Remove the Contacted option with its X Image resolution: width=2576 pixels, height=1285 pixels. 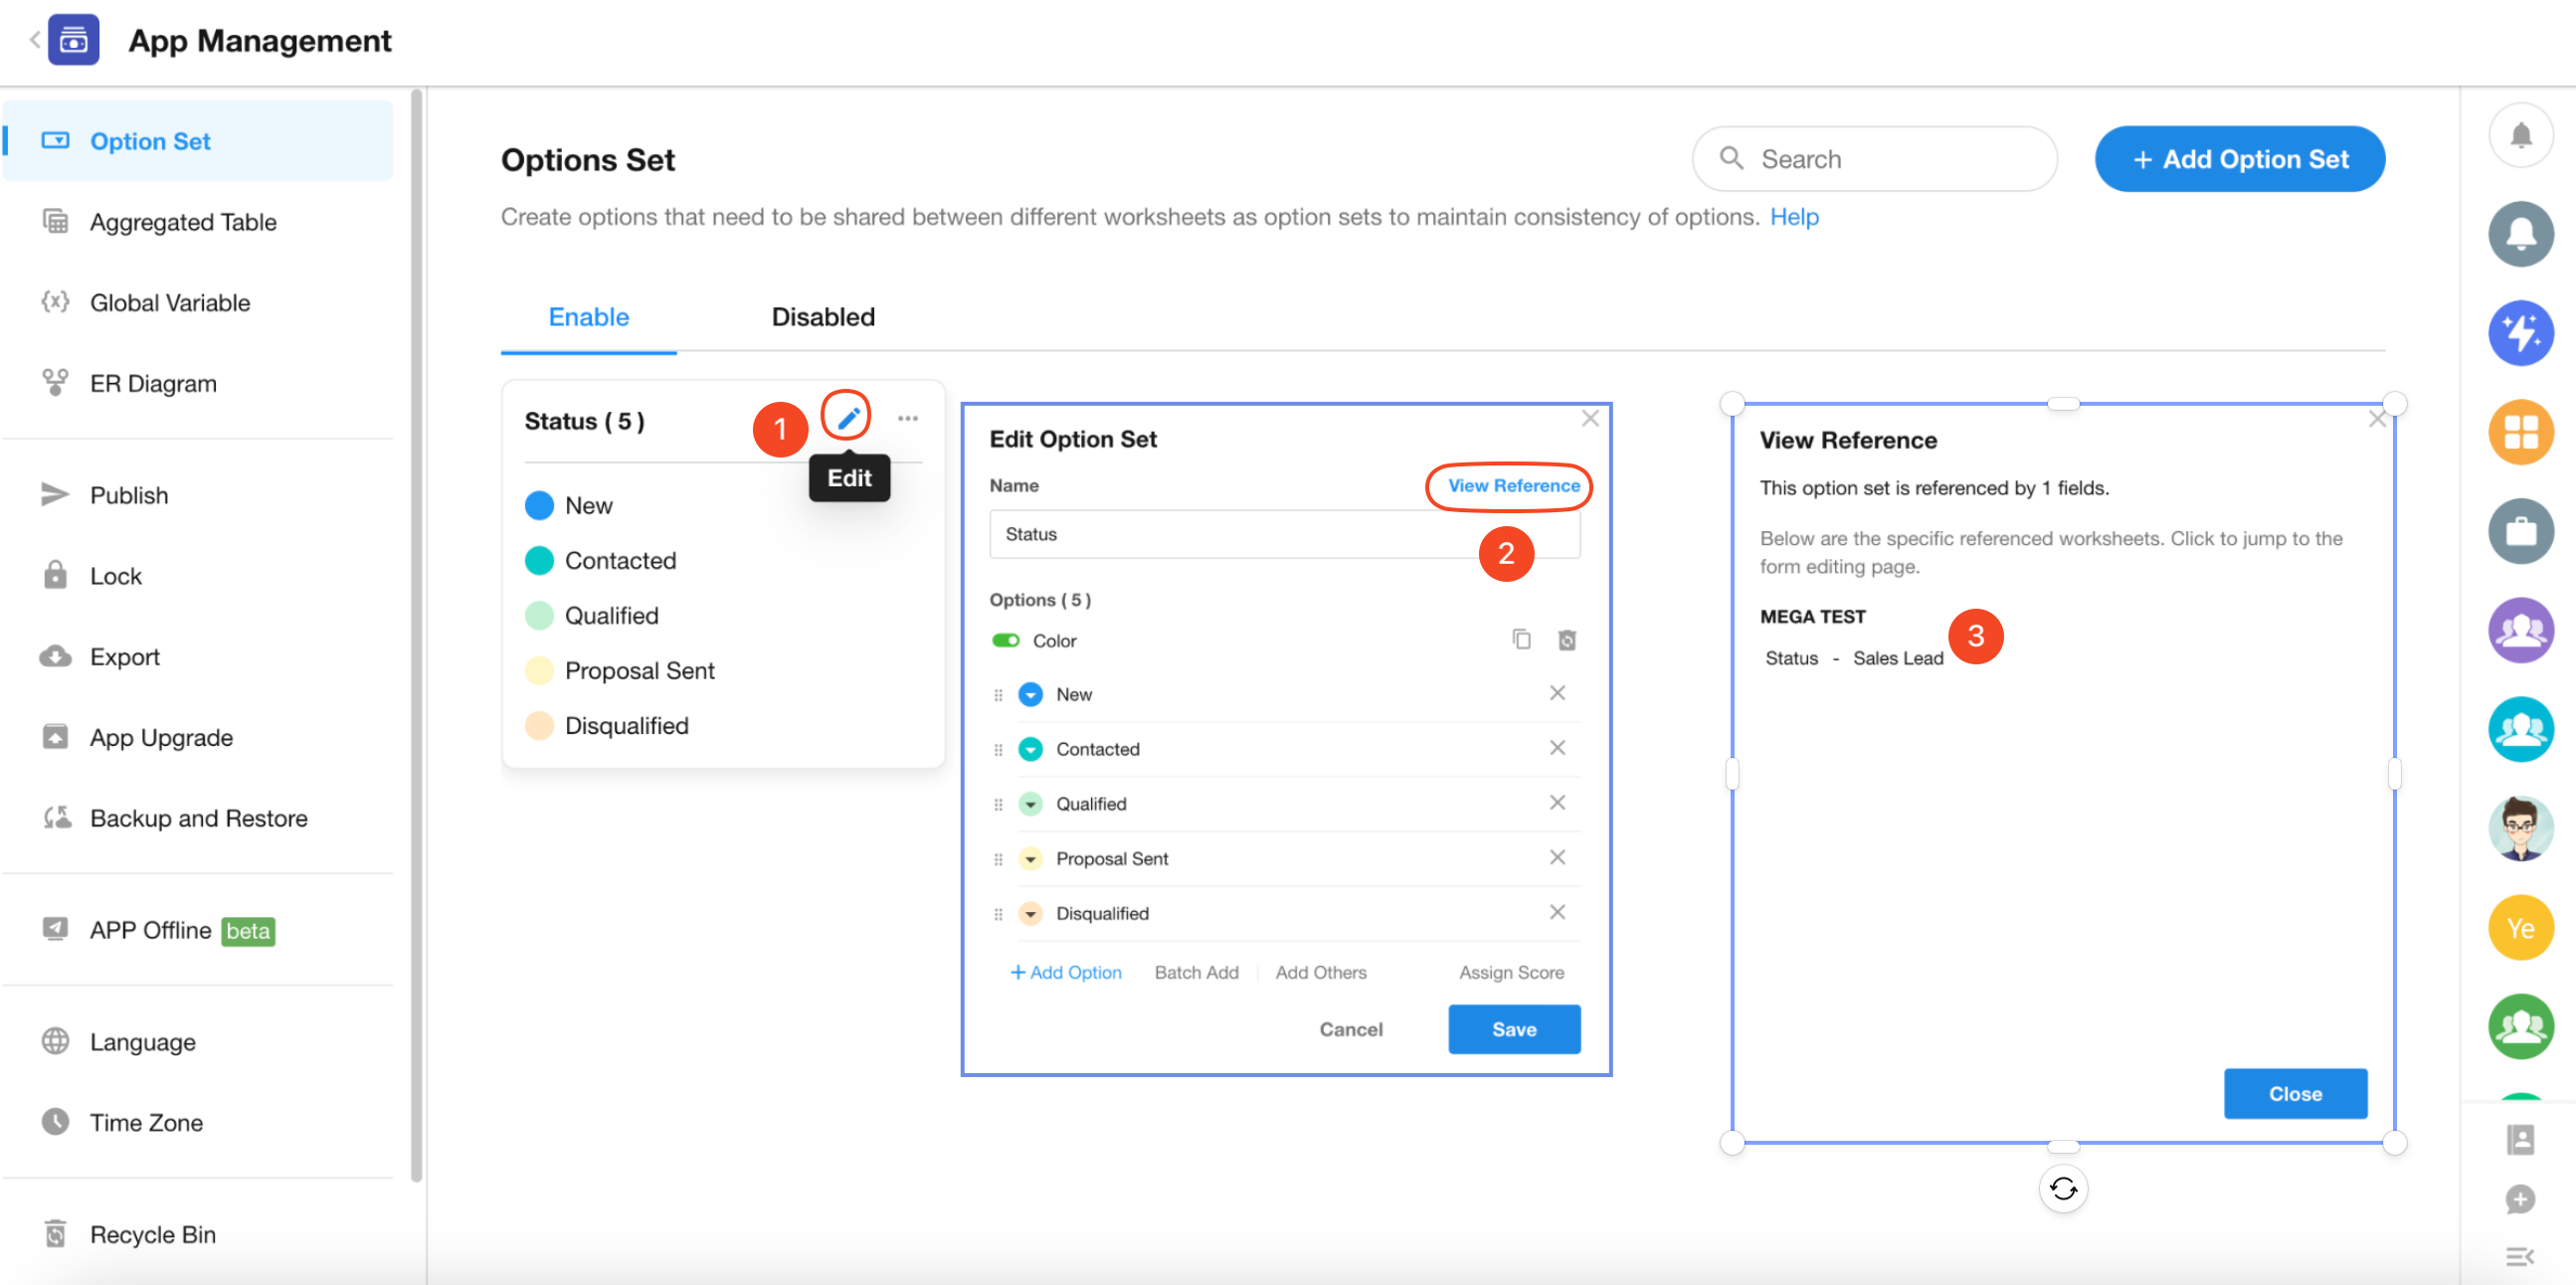pos(1557,748)
